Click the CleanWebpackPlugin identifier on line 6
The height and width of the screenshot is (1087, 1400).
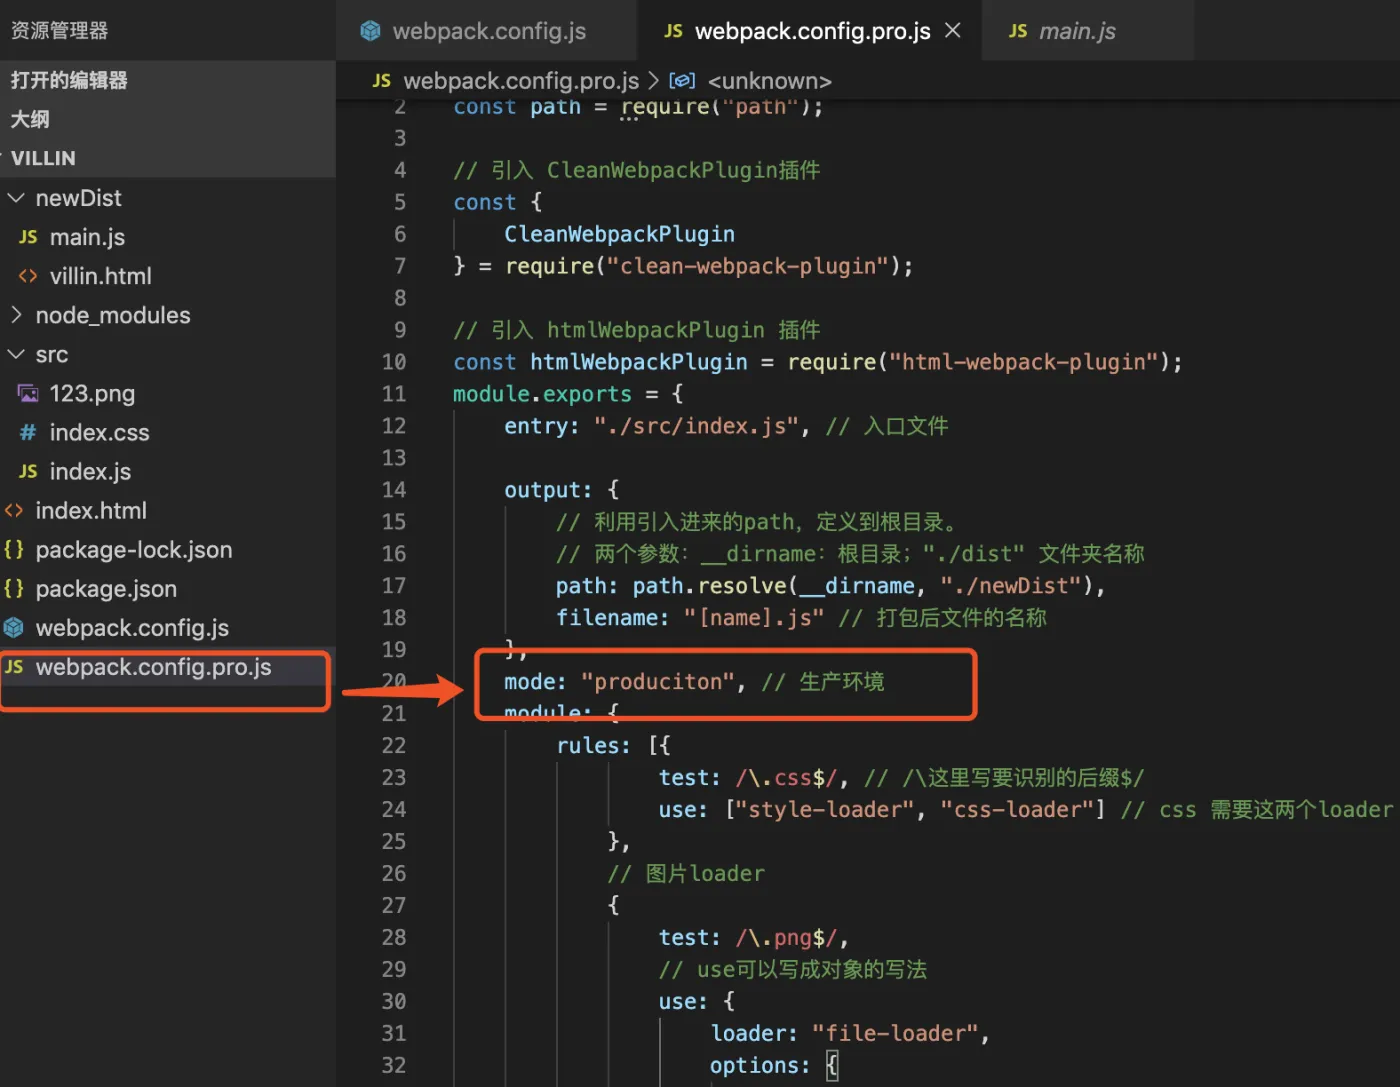[619, 234]
